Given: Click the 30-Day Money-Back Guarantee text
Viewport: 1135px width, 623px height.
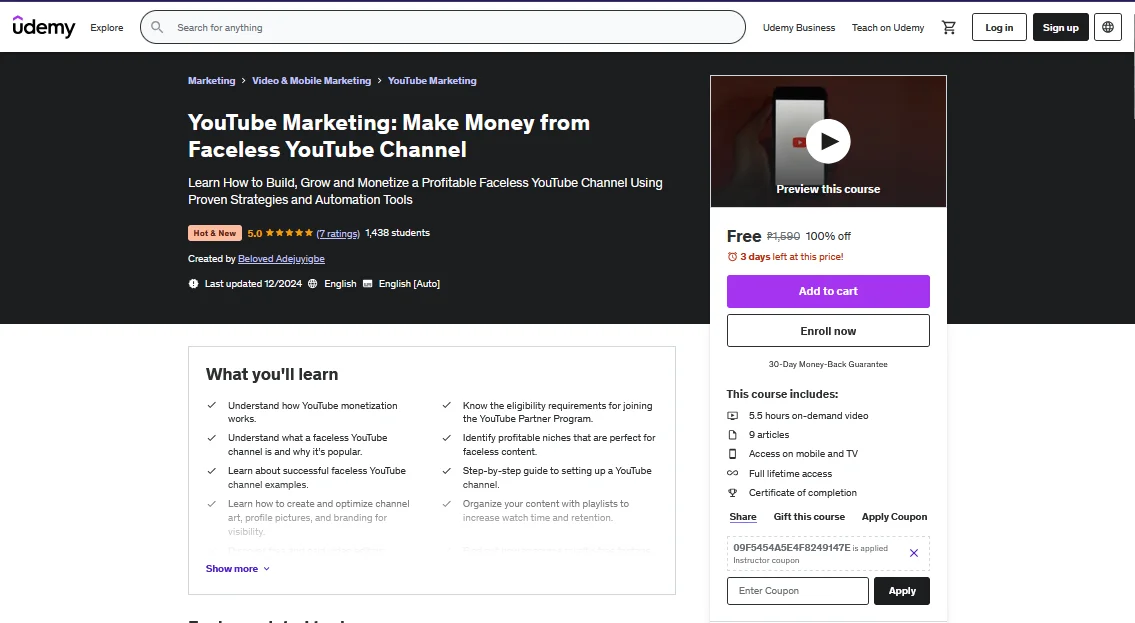Looking at the screenshot, I should pyautogui.click(x=828, y=365).
